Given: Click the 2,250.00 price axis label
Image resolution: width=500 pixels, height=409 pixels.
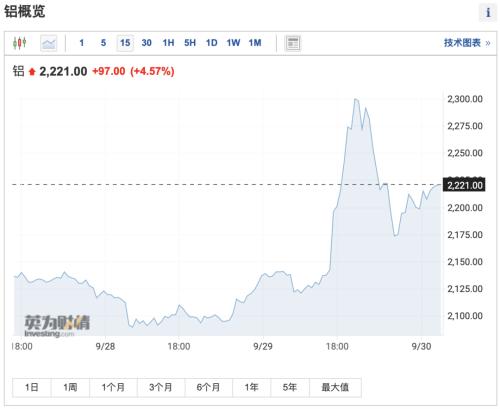Looking at the screenshot, I should (465, 153).
